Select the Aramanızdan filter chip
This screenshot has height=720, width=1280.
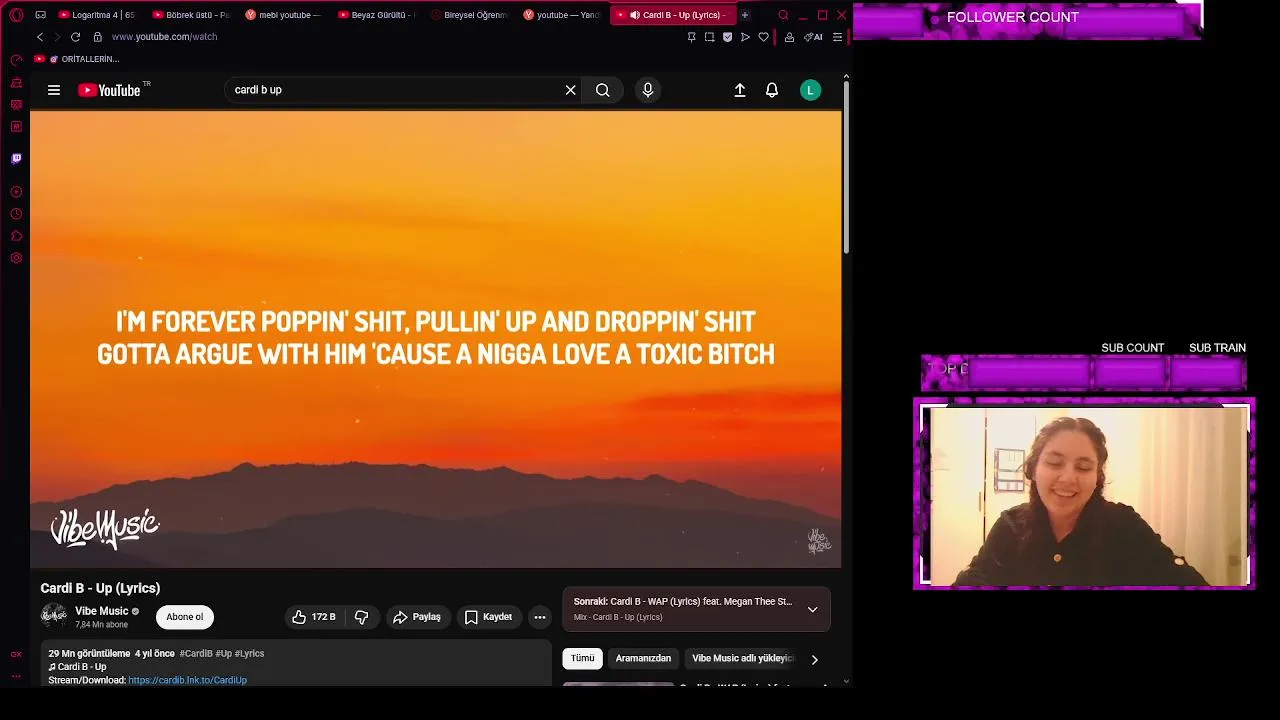coord(643,659)
